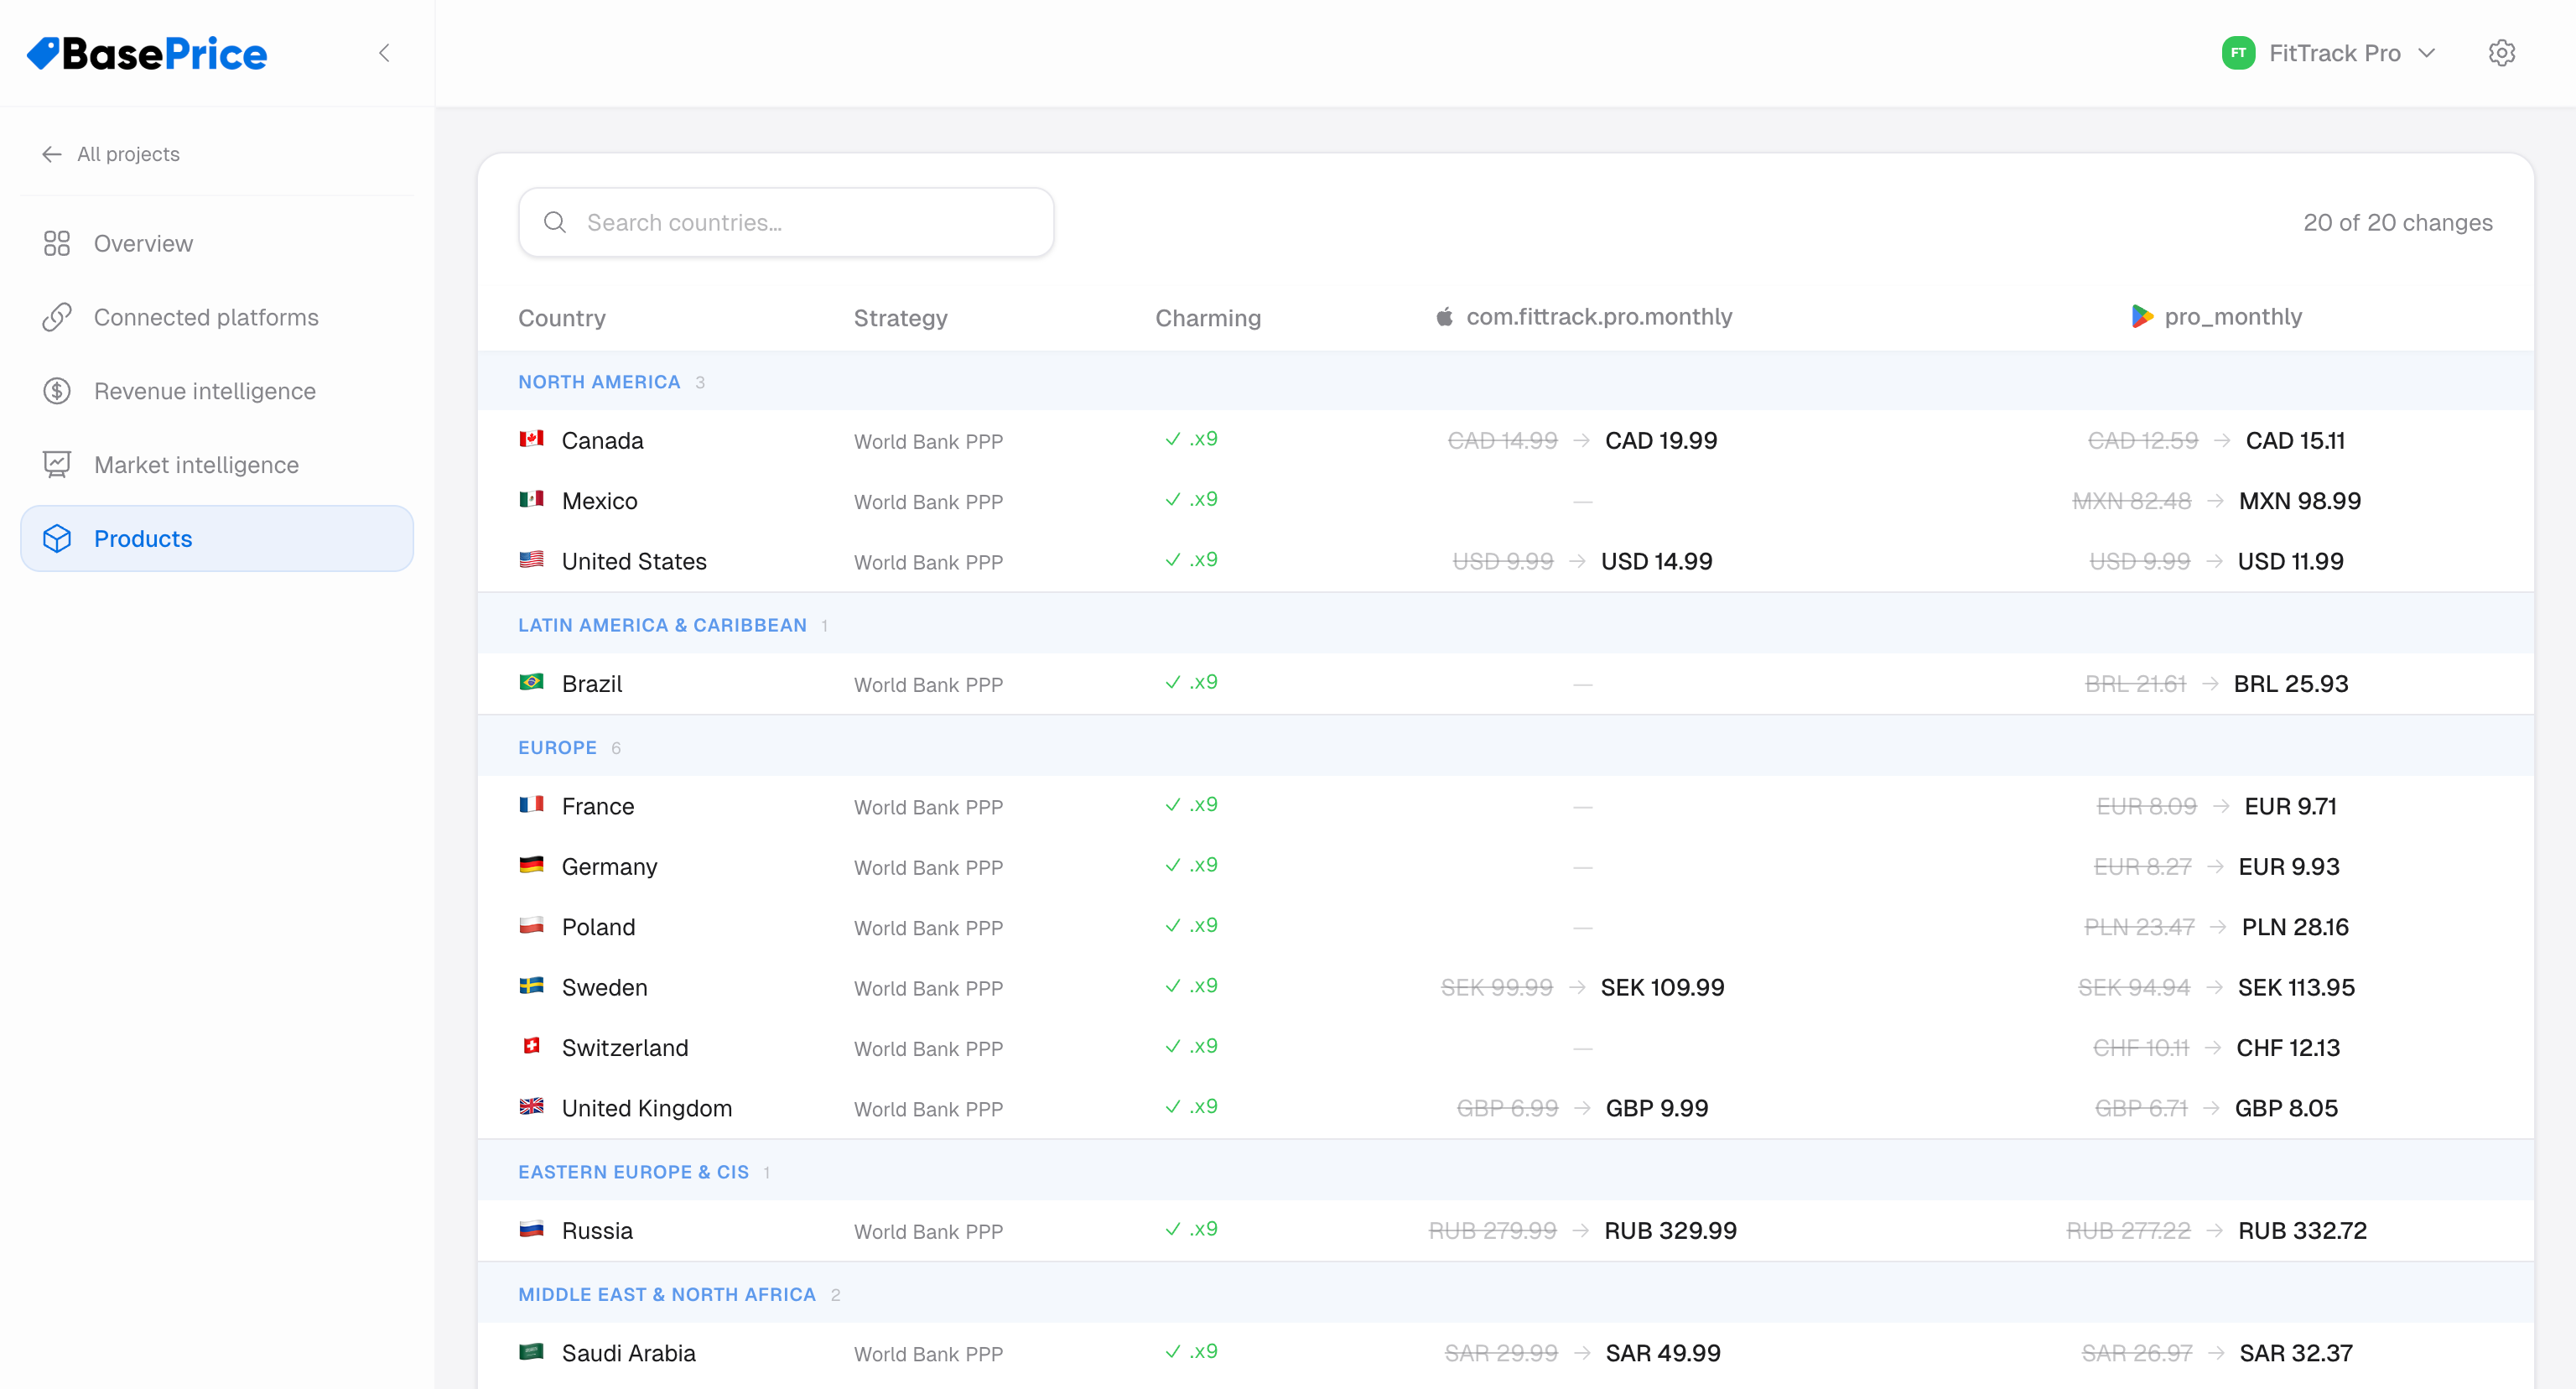Click the Country column header
The height and width of the screenshot is (1389, 2576).
tap(562, 318)
